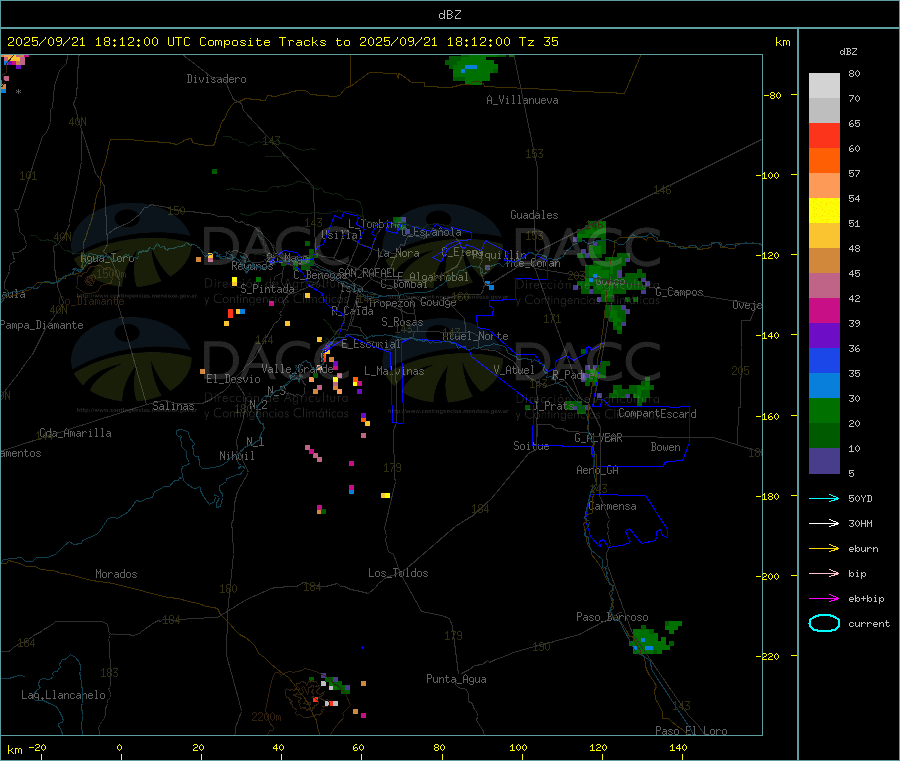Click the Paso_Barroso map label

point(612,617)
